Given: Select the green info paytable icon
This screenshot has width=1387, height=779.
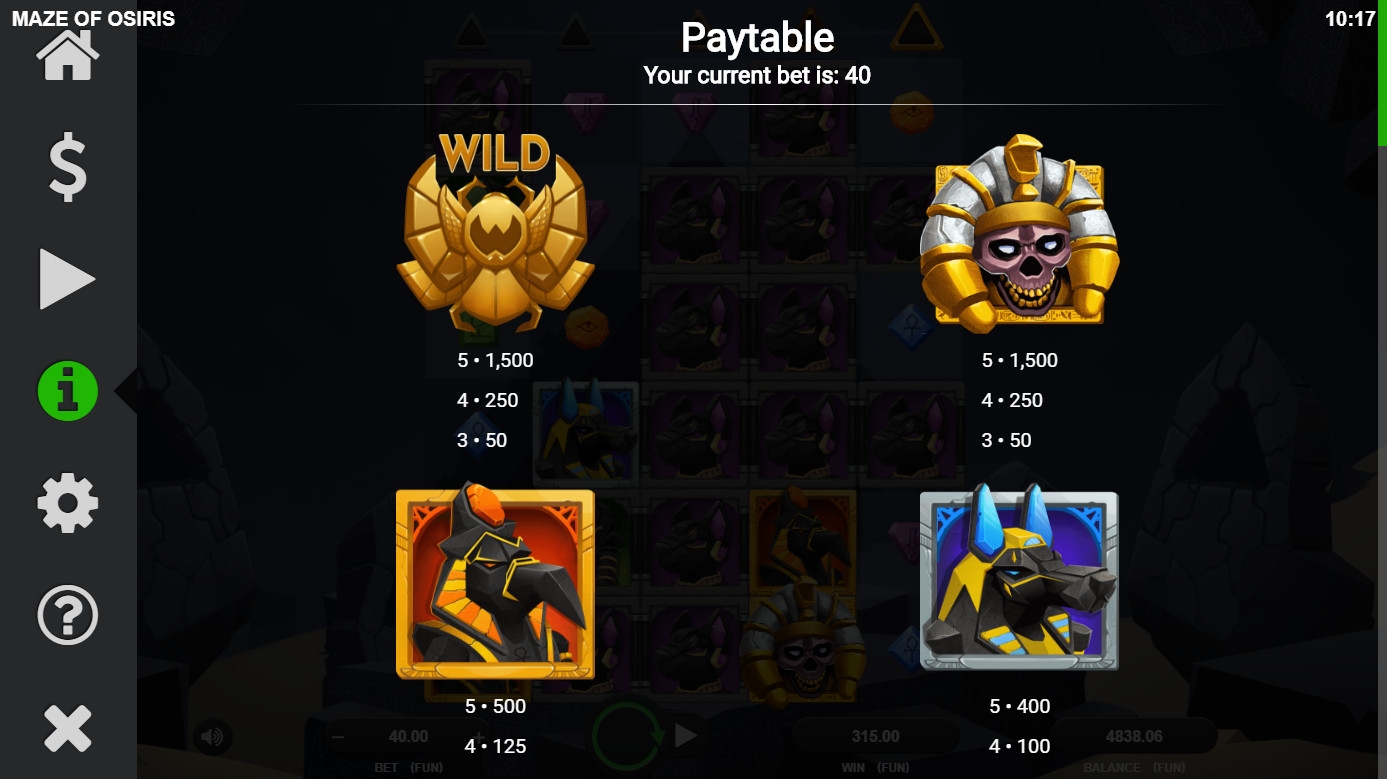Looking at the screenshot, I should [68, 391].
